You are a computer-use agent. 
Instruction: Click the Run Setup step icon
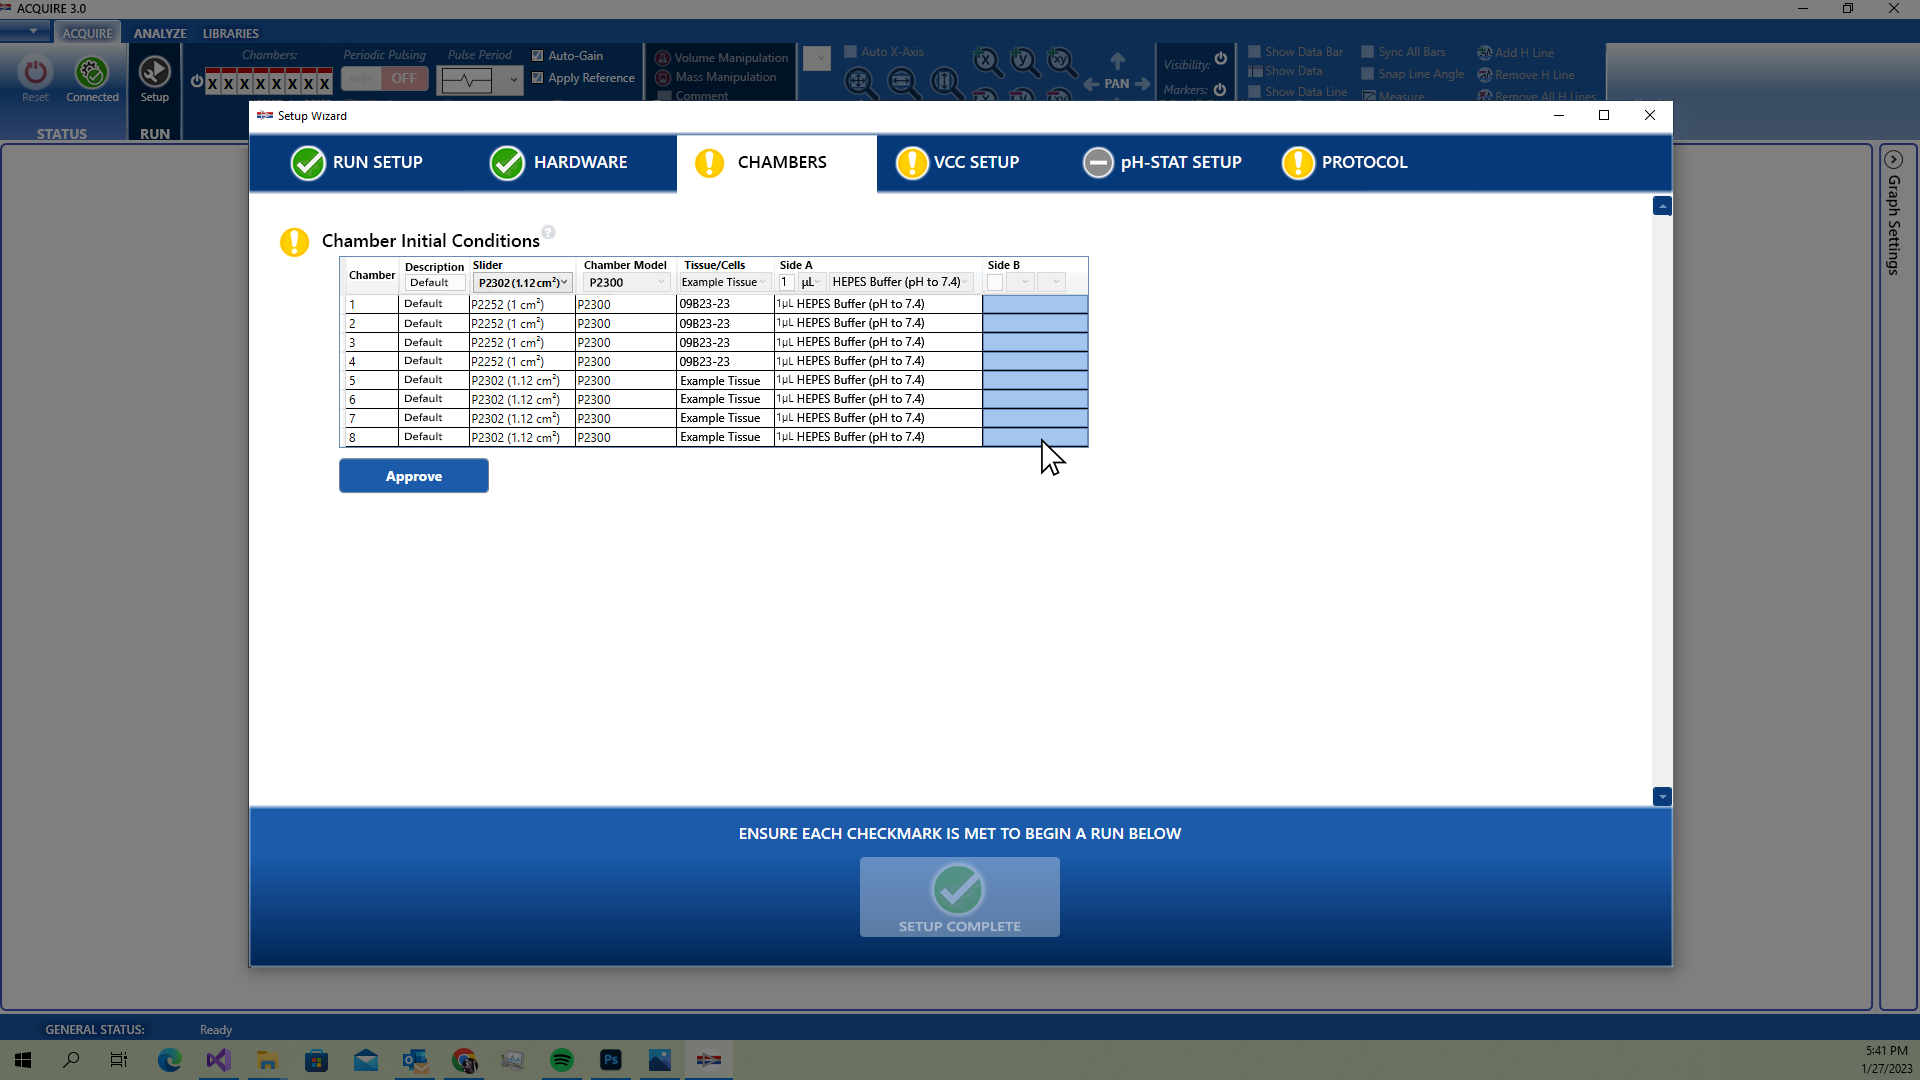[308, 163]
